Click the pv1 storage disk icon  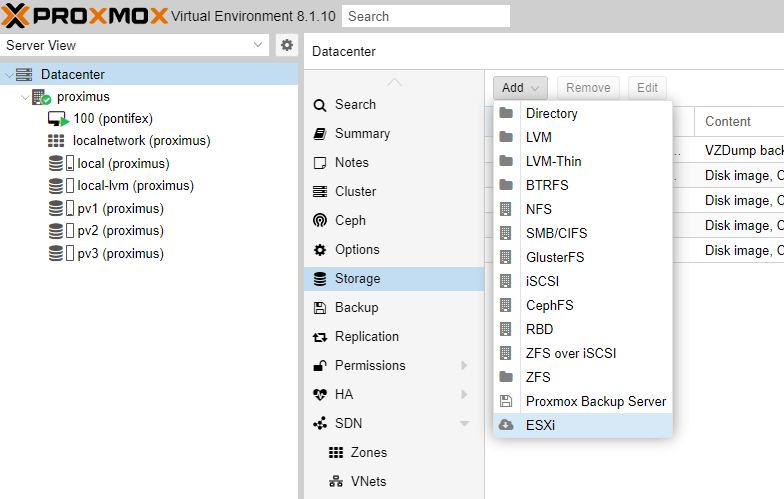tap(56, 208)
